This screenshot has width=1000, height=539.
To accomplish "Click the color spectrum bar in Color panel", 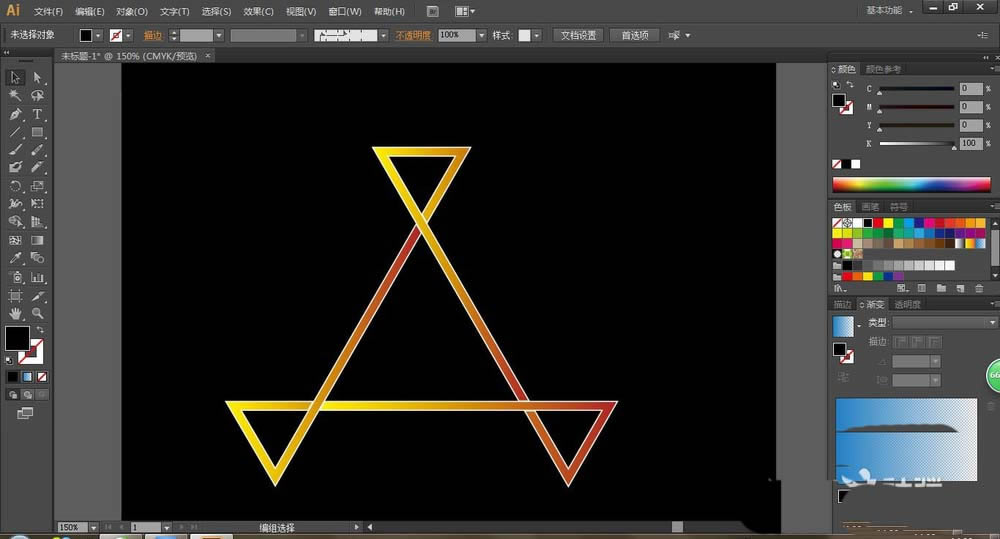I will point(911,185).
